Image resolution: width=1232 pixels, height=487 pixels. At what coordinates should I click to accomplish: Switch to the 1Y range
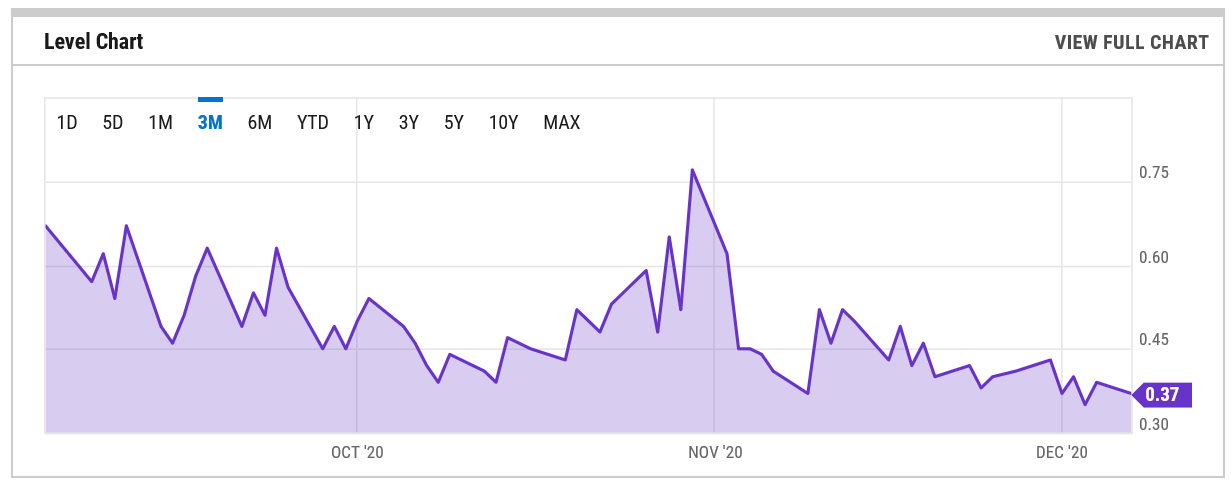tap(364, 123)
